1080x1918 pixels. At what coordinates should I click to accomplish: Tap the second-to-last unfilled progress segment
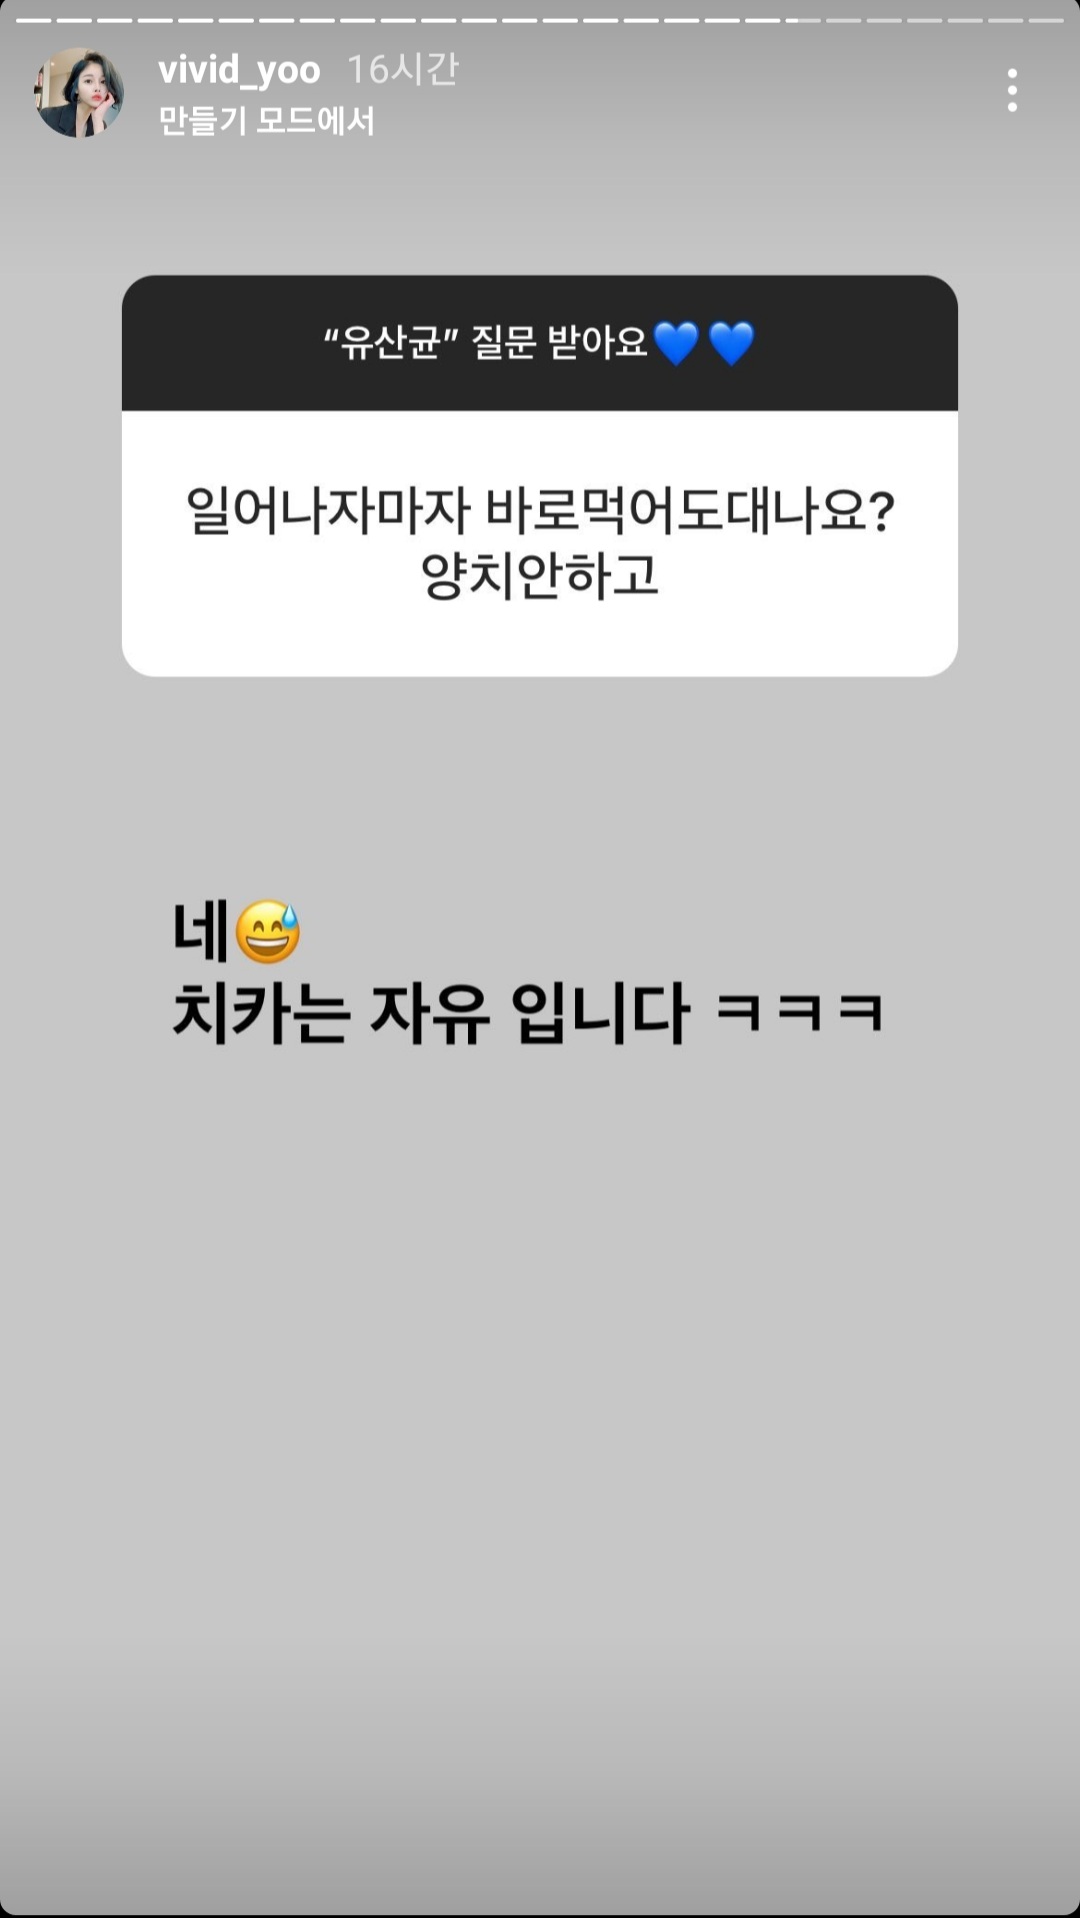pos(1006,20)
